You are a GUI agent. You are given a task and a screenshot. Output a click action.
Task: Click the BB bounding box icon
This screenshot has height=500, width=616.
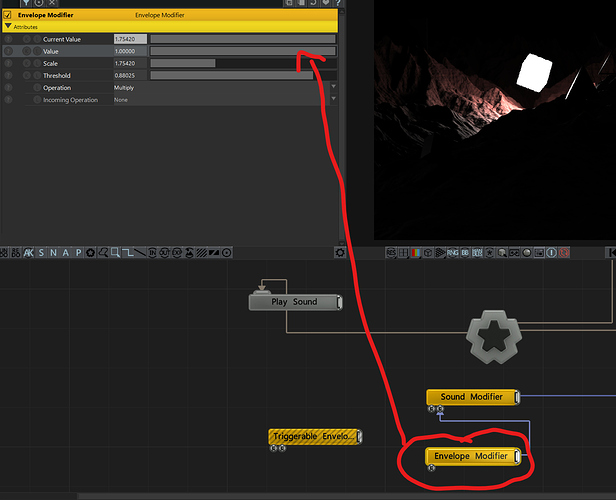tap(465, 253)
